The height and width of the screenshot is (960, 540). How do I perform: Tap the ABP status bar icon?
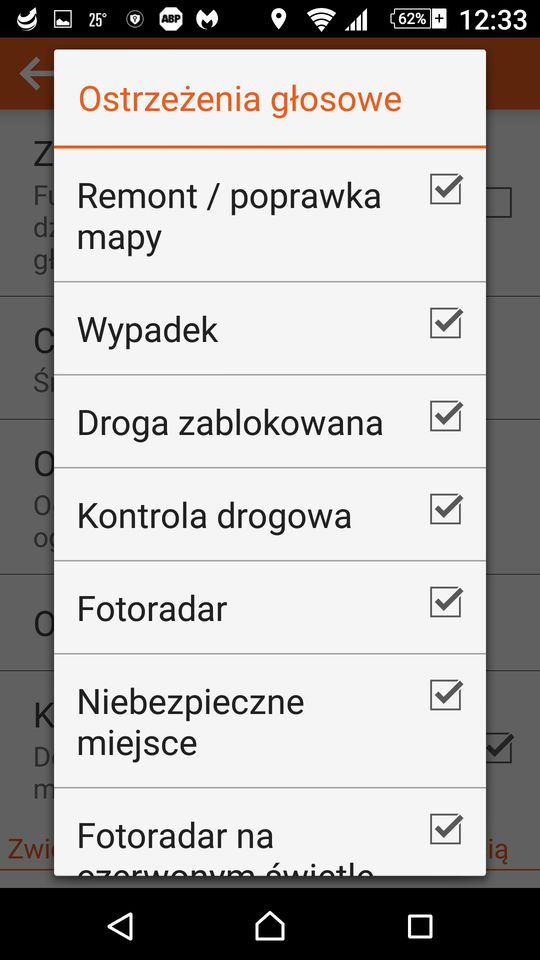(171, 20)
